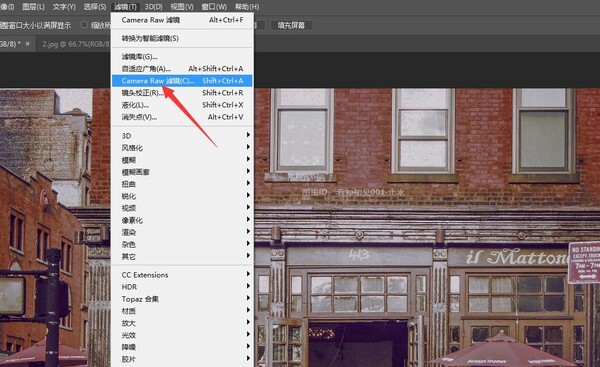Open the 3D(D) menu
This screenshot has height=367, width=600.
click(153, 7)
